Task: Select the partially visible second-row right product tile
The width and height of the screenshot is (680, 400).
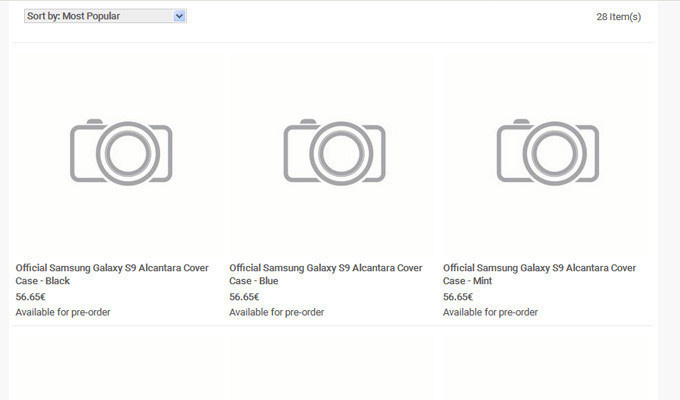Action: (x=548, y=366)
